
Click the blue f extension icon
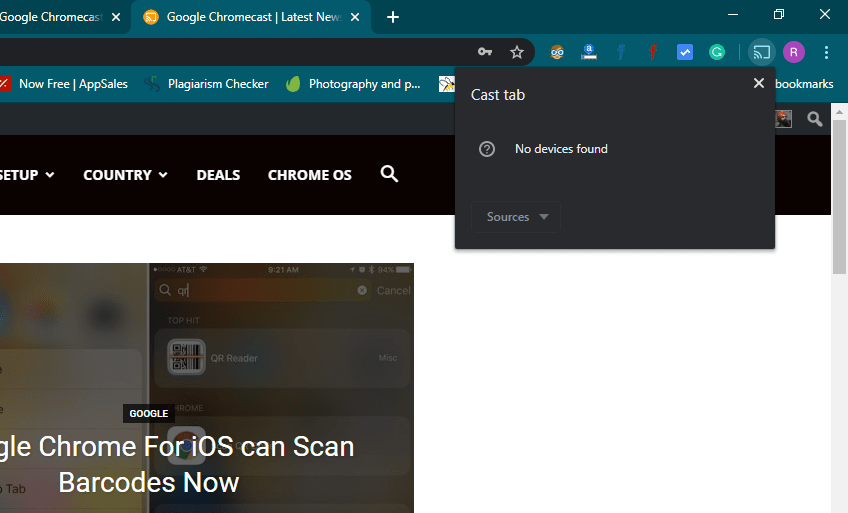click(x=621, y=52)
